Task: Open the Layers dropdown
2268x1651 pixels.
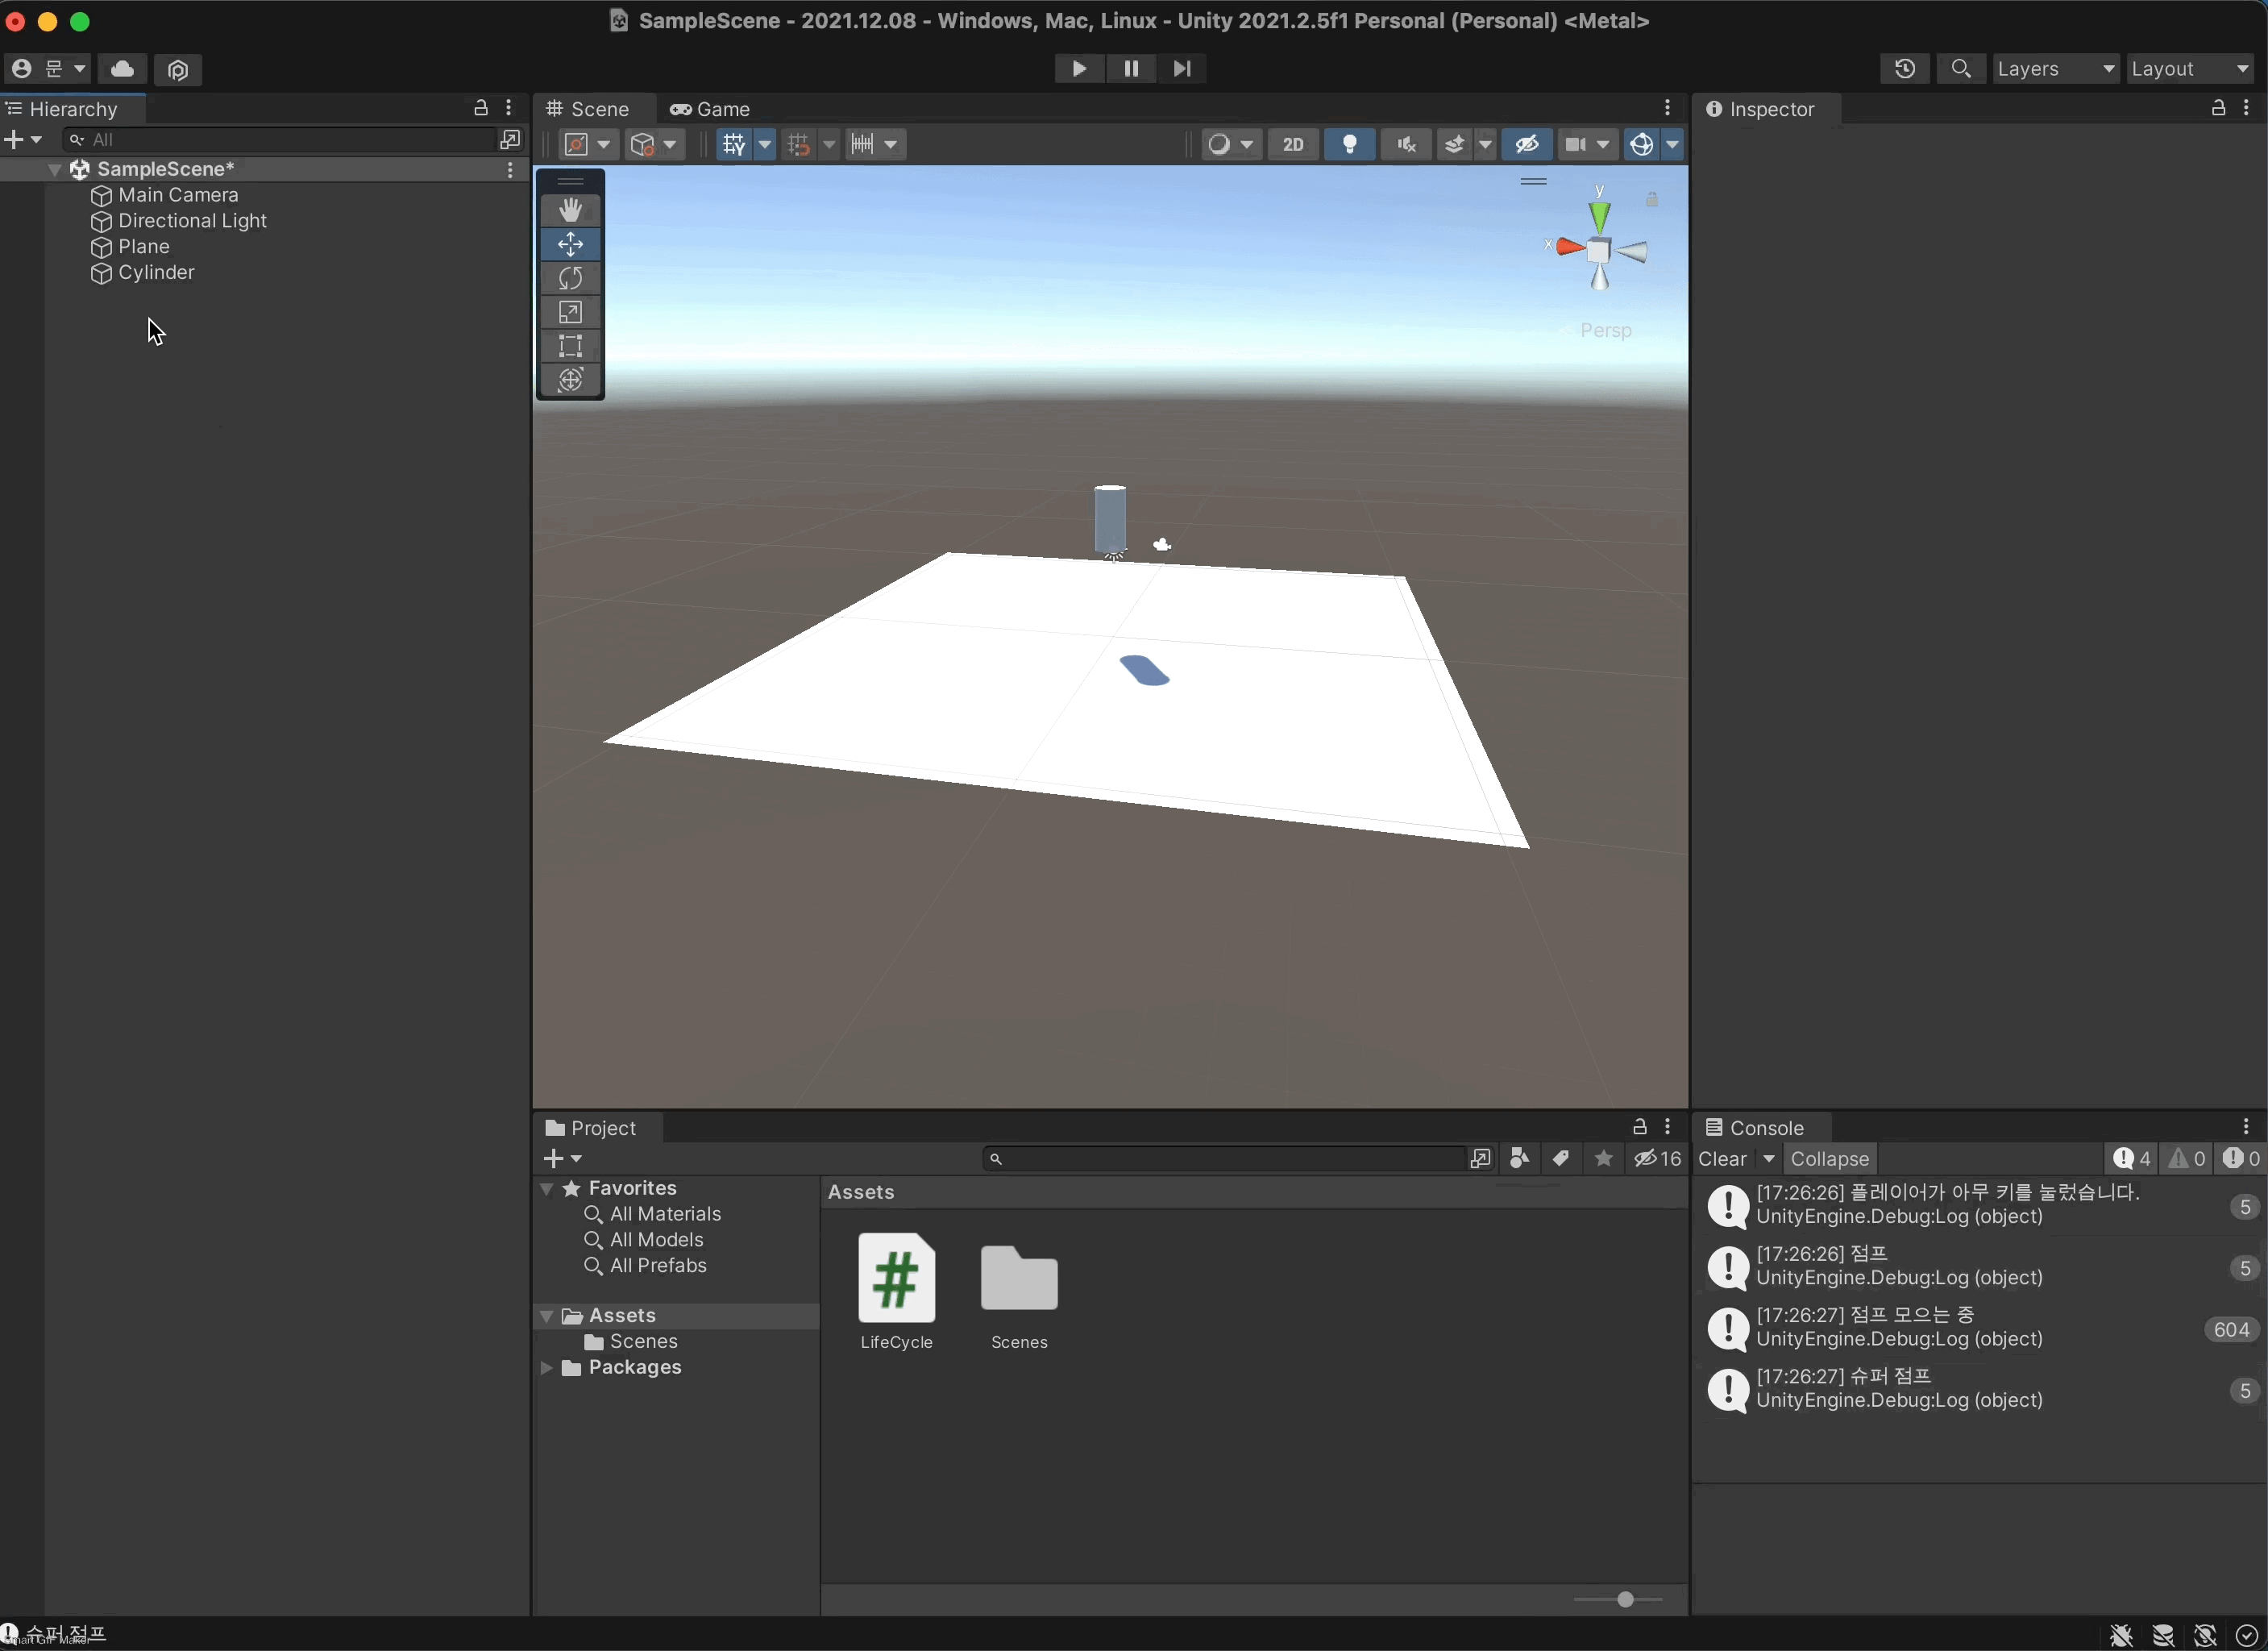Action: [x=2055, y=68]
